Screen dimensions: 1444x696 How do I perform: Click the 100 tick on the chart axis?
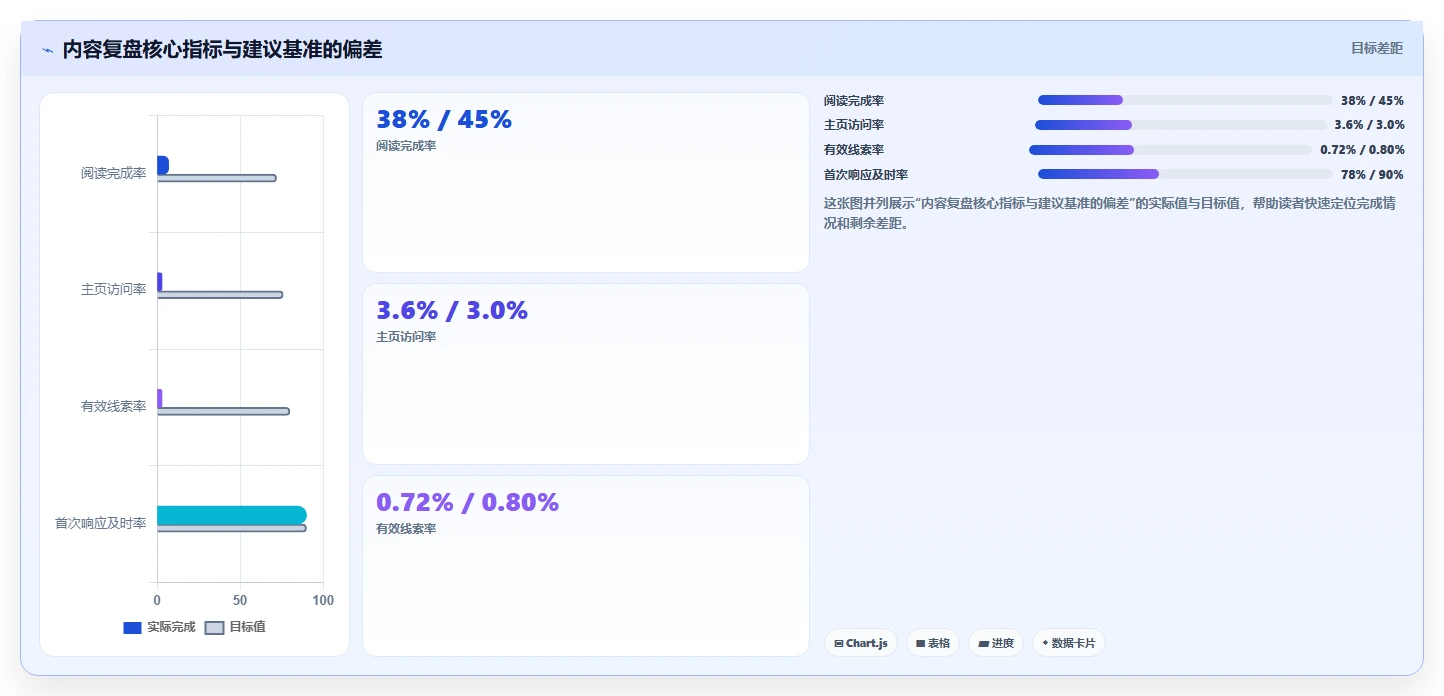point(323,600)
